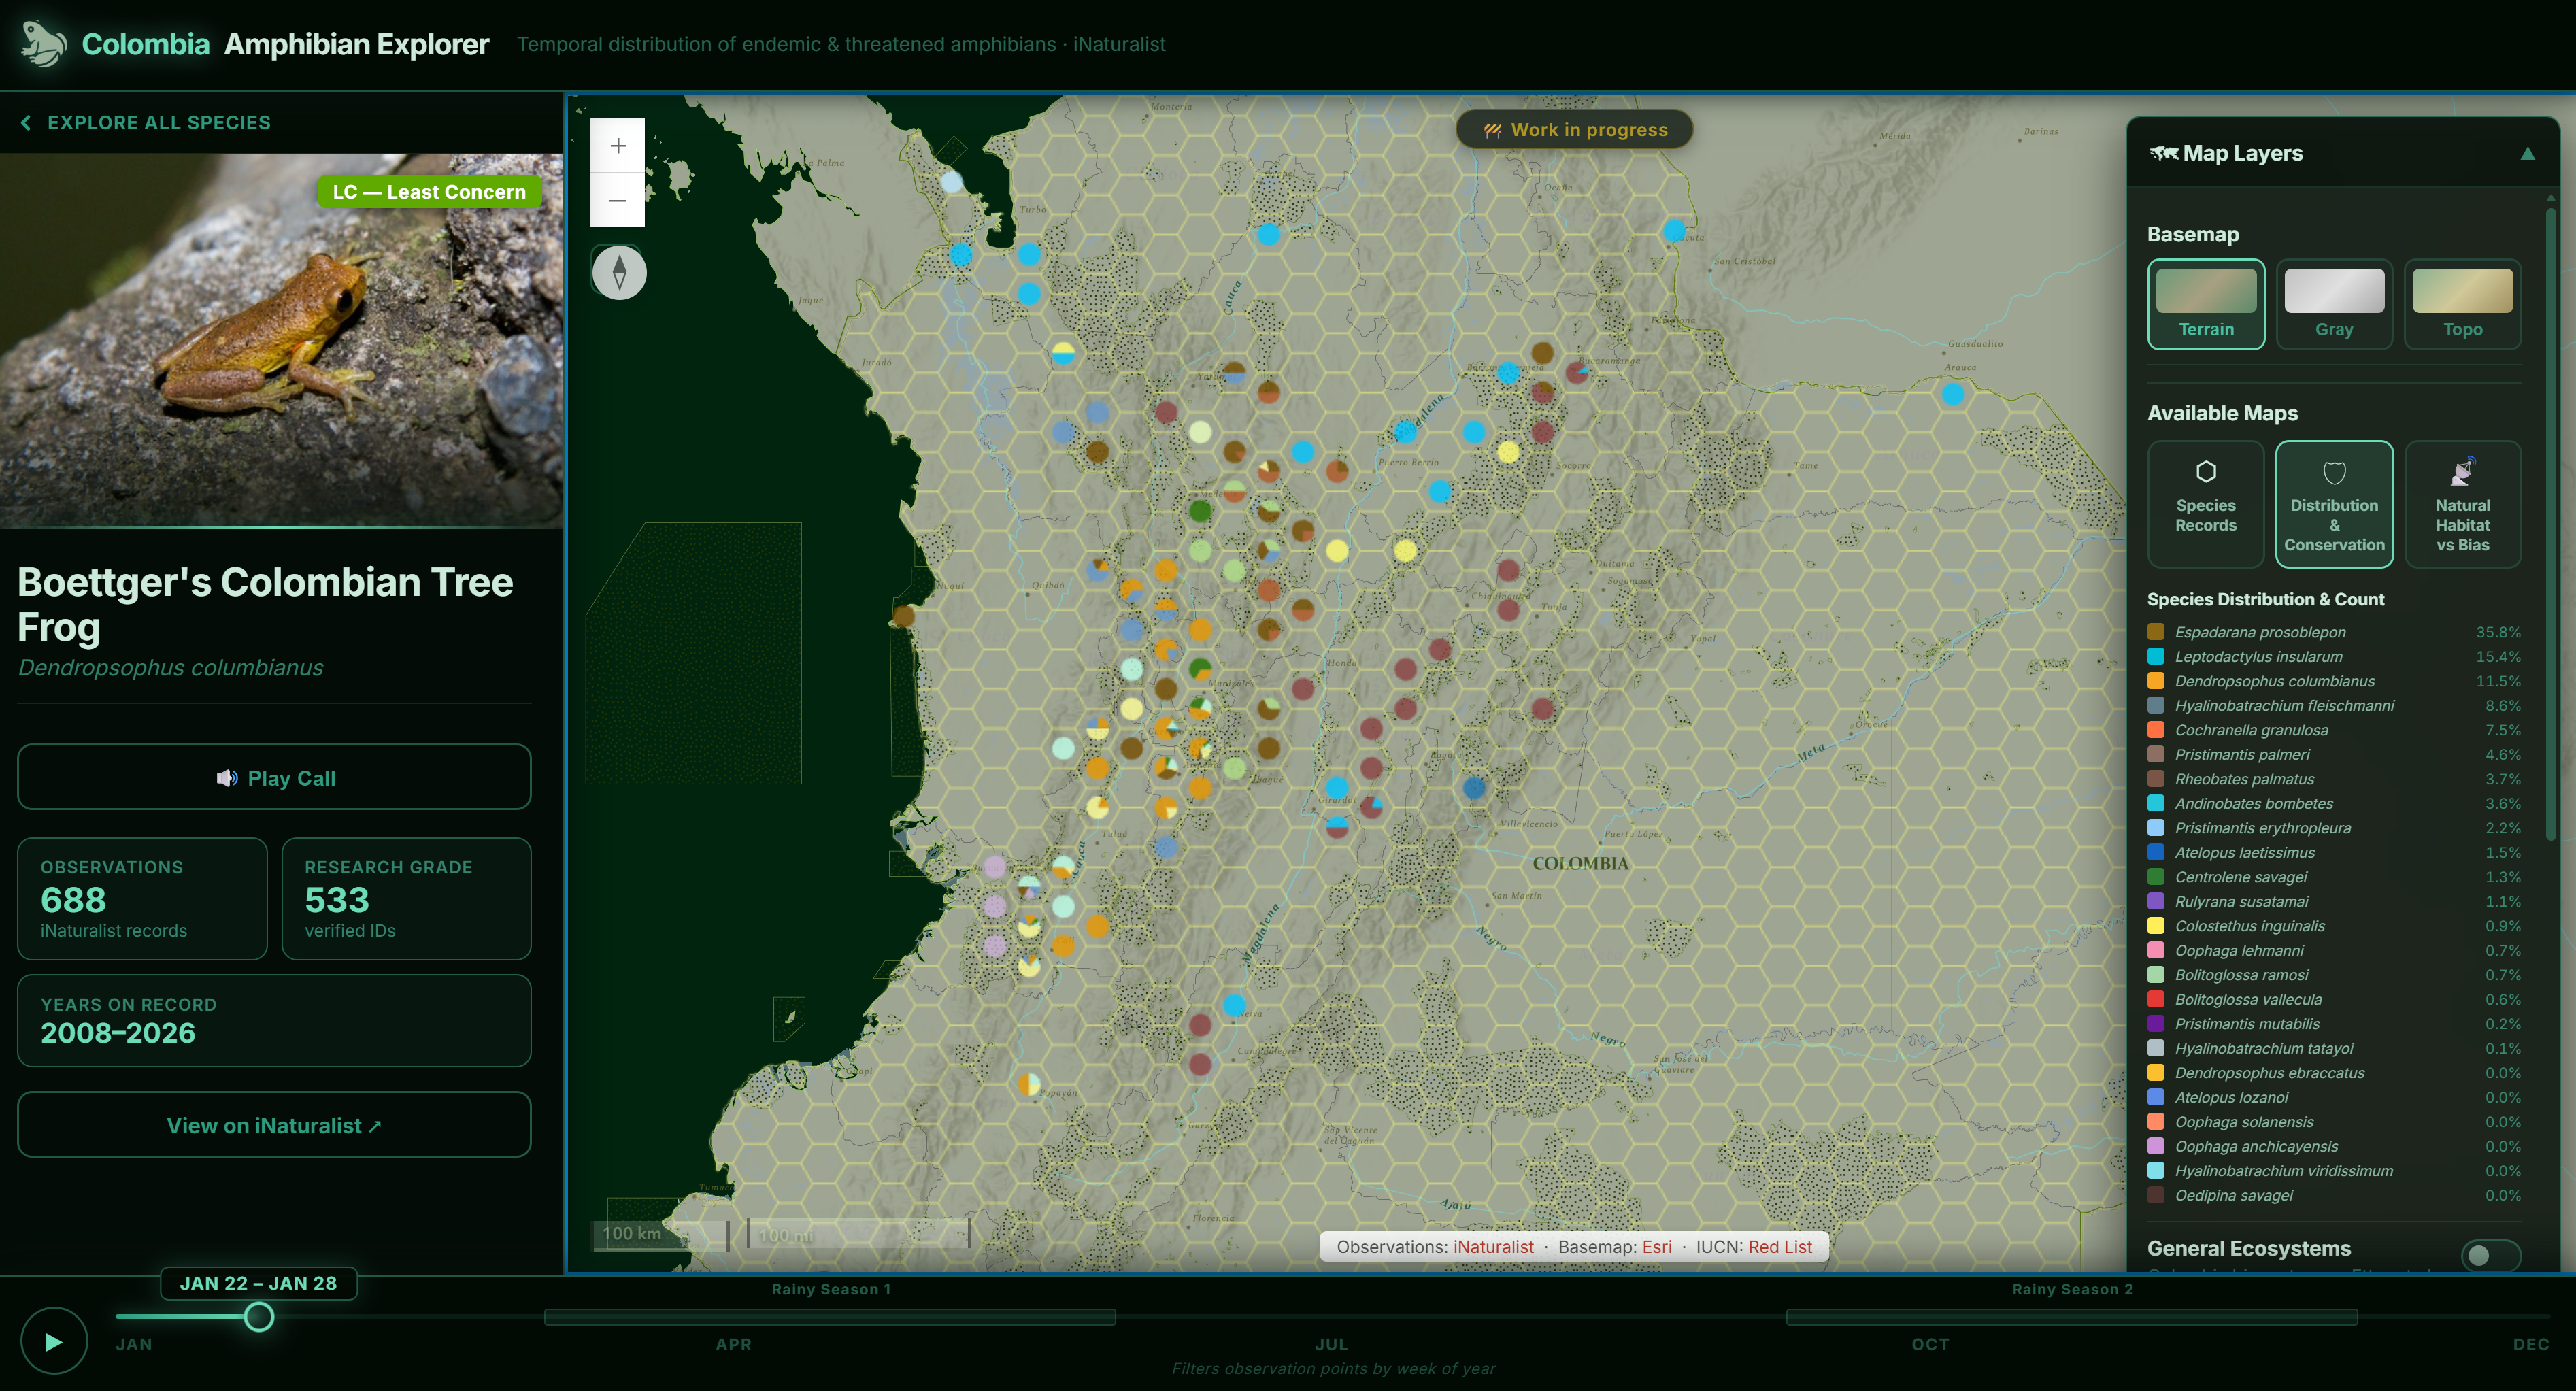Viewport: 2576px width, 1391px height.
Task: Click the frog logo icon in header
Action: [x=43, y=44]
